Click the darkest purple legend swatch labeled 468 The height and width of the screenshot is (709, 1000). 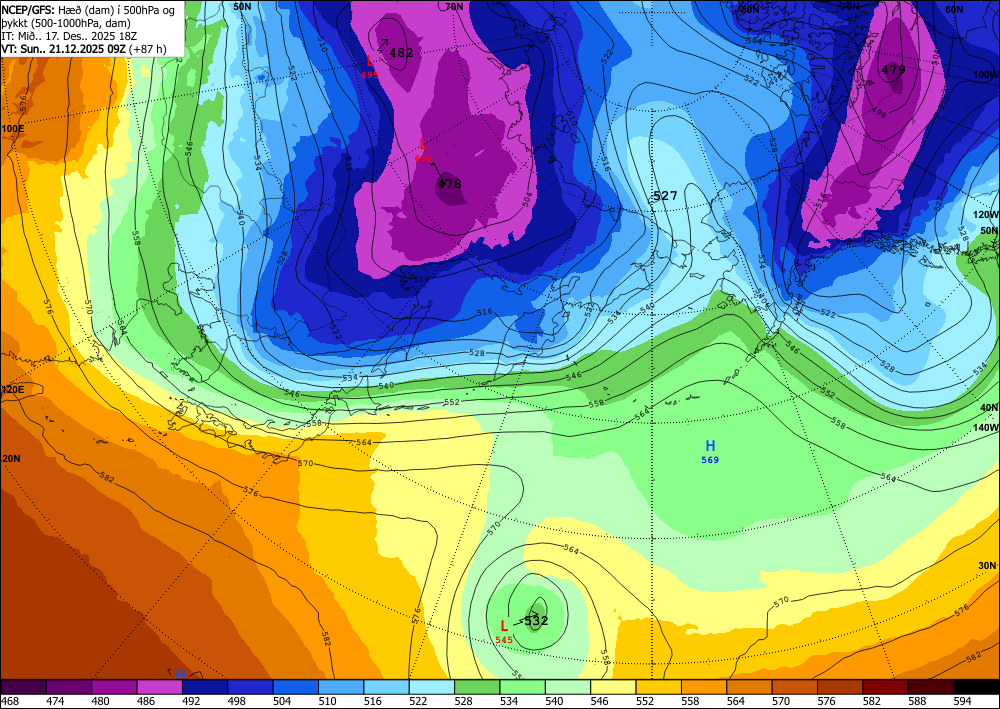tap(24, 687)
